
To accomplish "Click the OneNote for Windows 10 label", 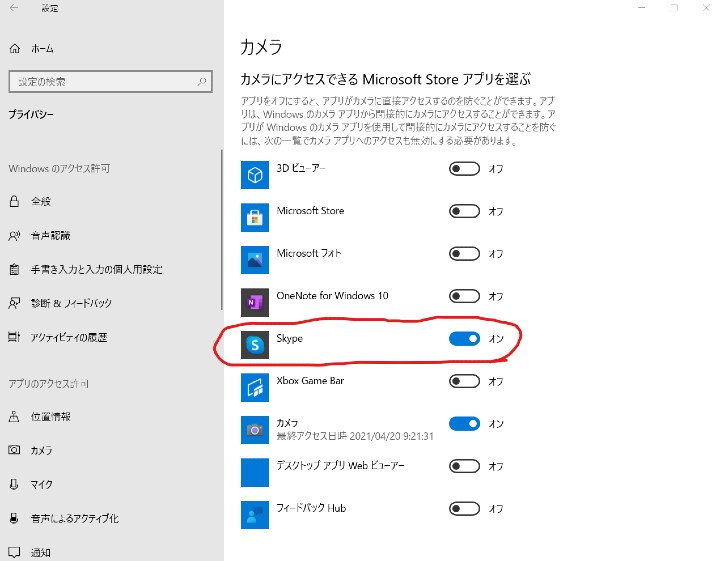I will pos(332,296).
